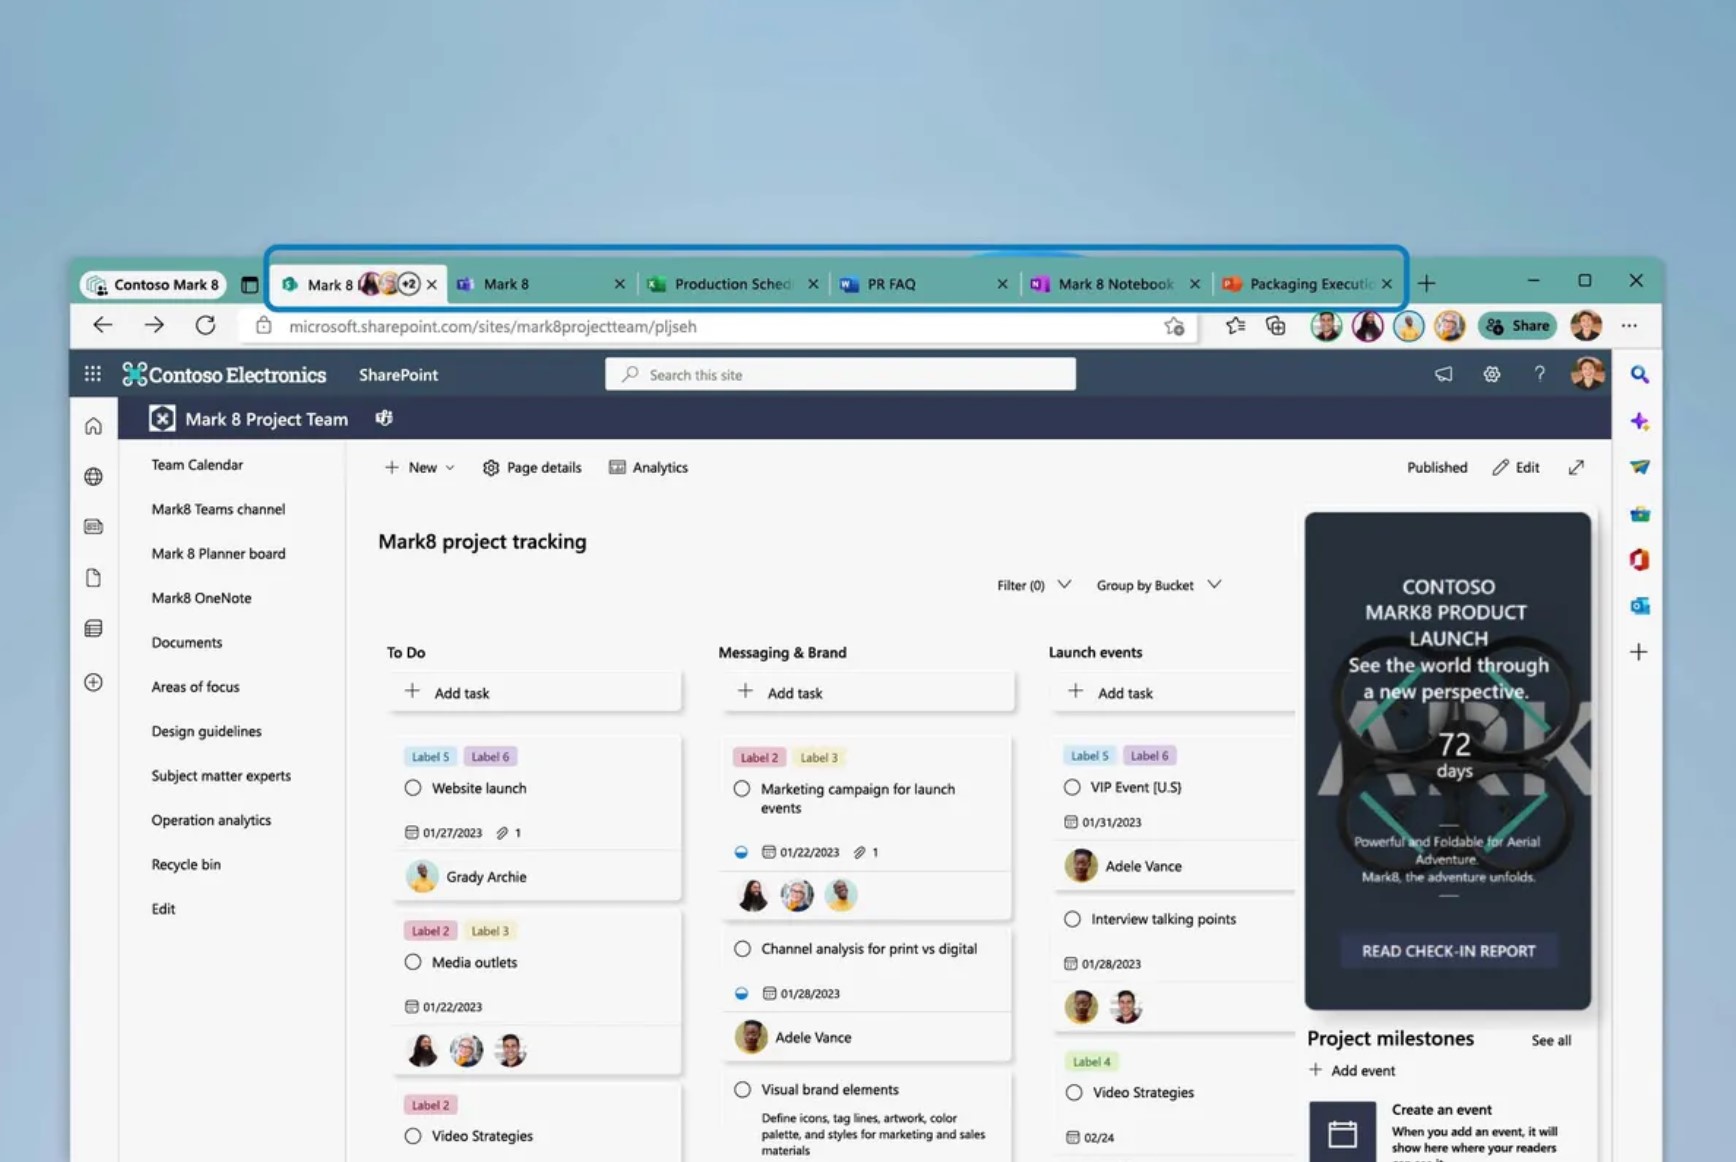
Task: Open Analytics for the Mark8 page
Action: [x=648, y=467]
